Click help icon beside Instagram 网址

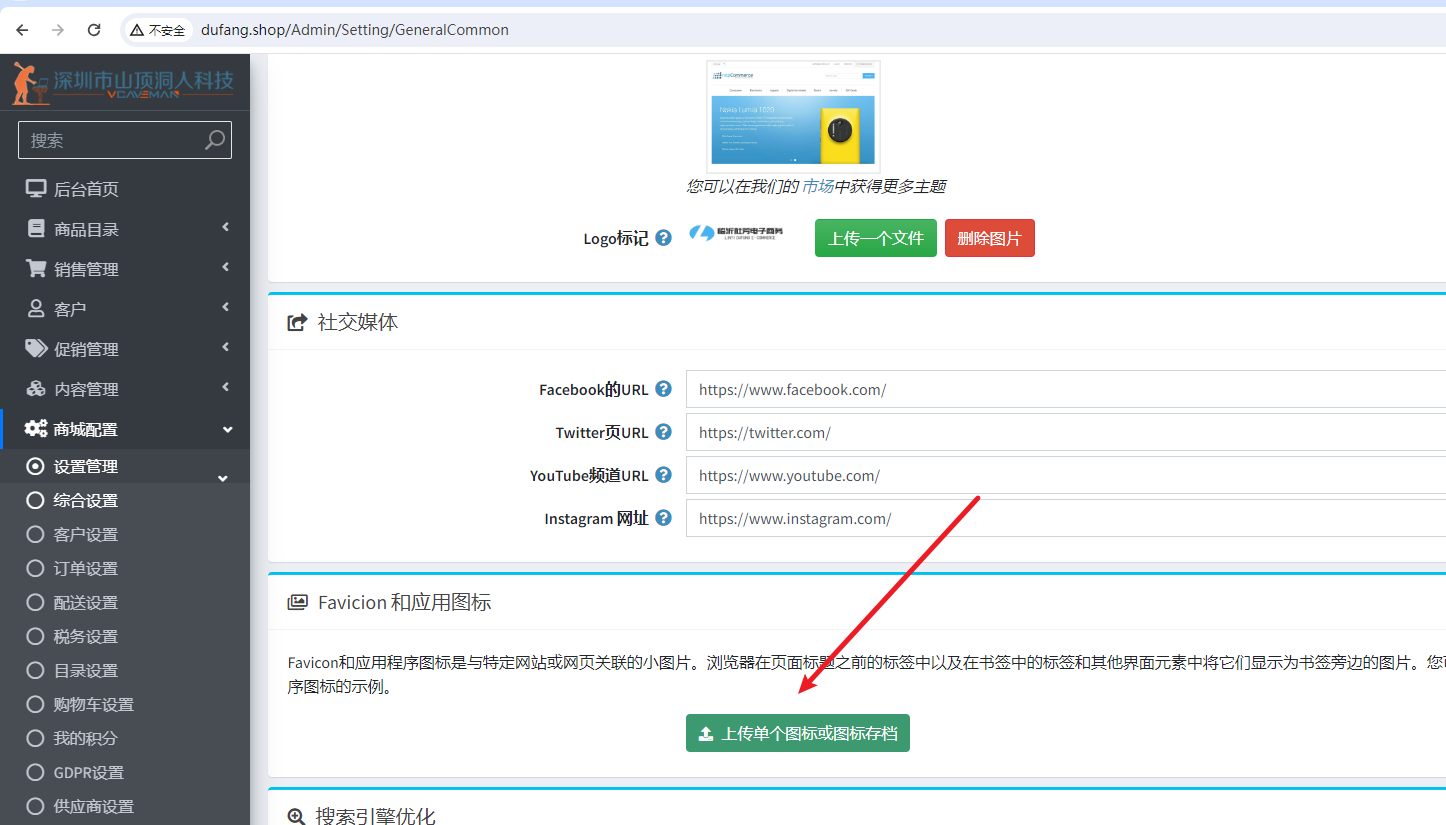[663, 518]
